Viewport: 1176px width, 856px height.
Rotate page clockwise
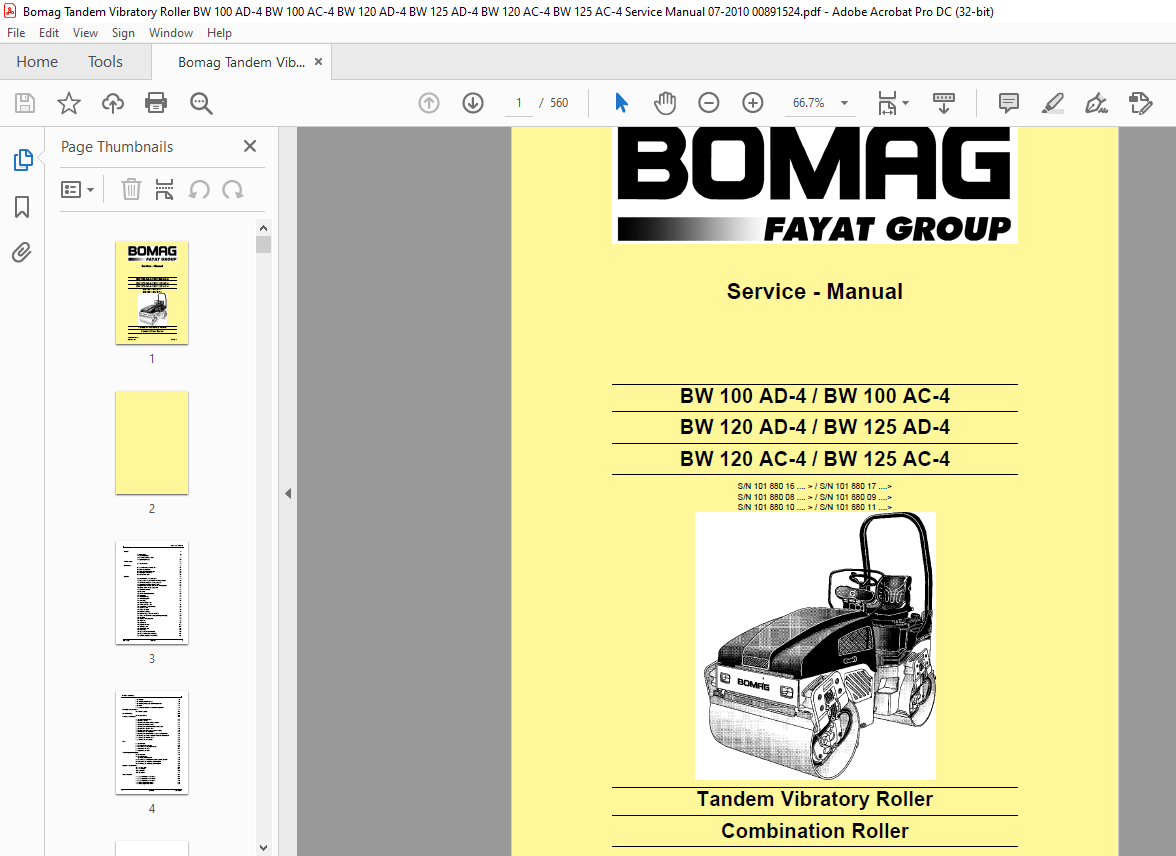232,190
